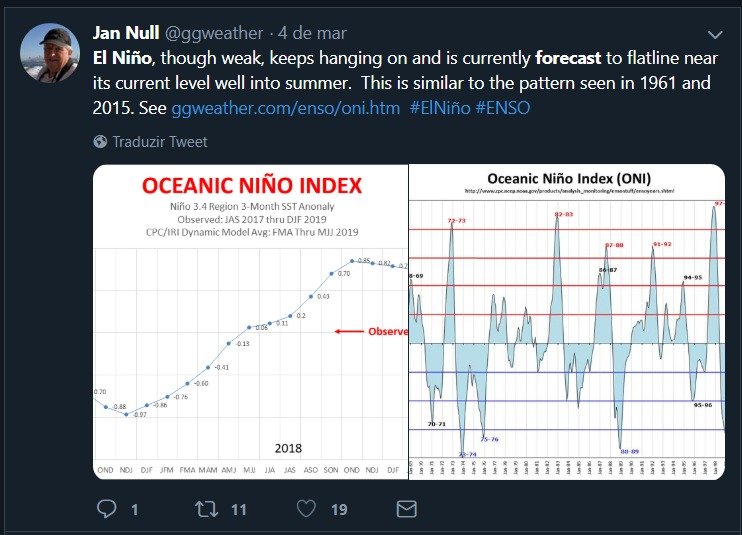The image size is (742, 535).
Task: Click Traduzir Tweet translate link
Action: 160,141
